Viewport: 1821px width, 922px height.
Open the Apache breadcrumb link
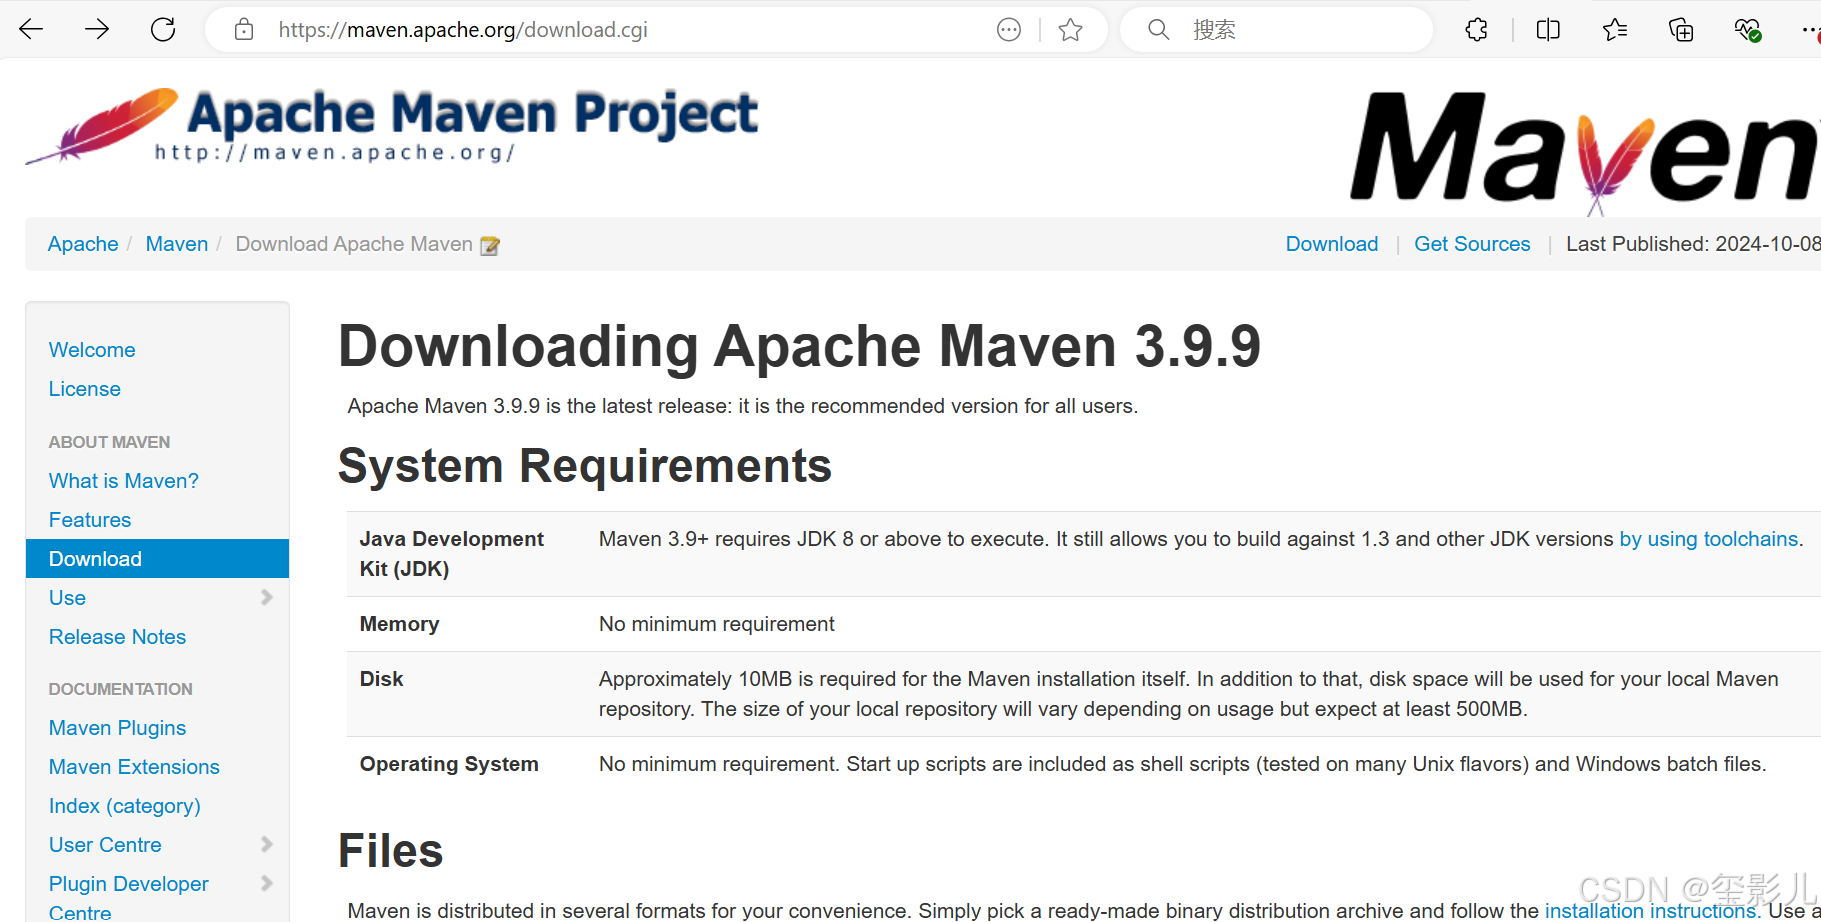tap(83, 244)
